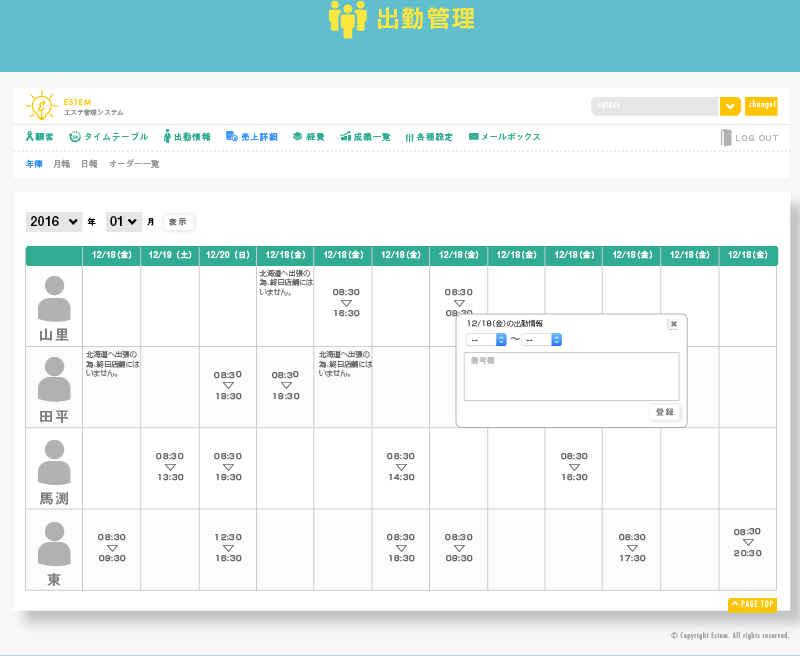Expand the month dropdown showing 01
The width and height of the screenshot is (800, 656).
(x=124, y=222)
